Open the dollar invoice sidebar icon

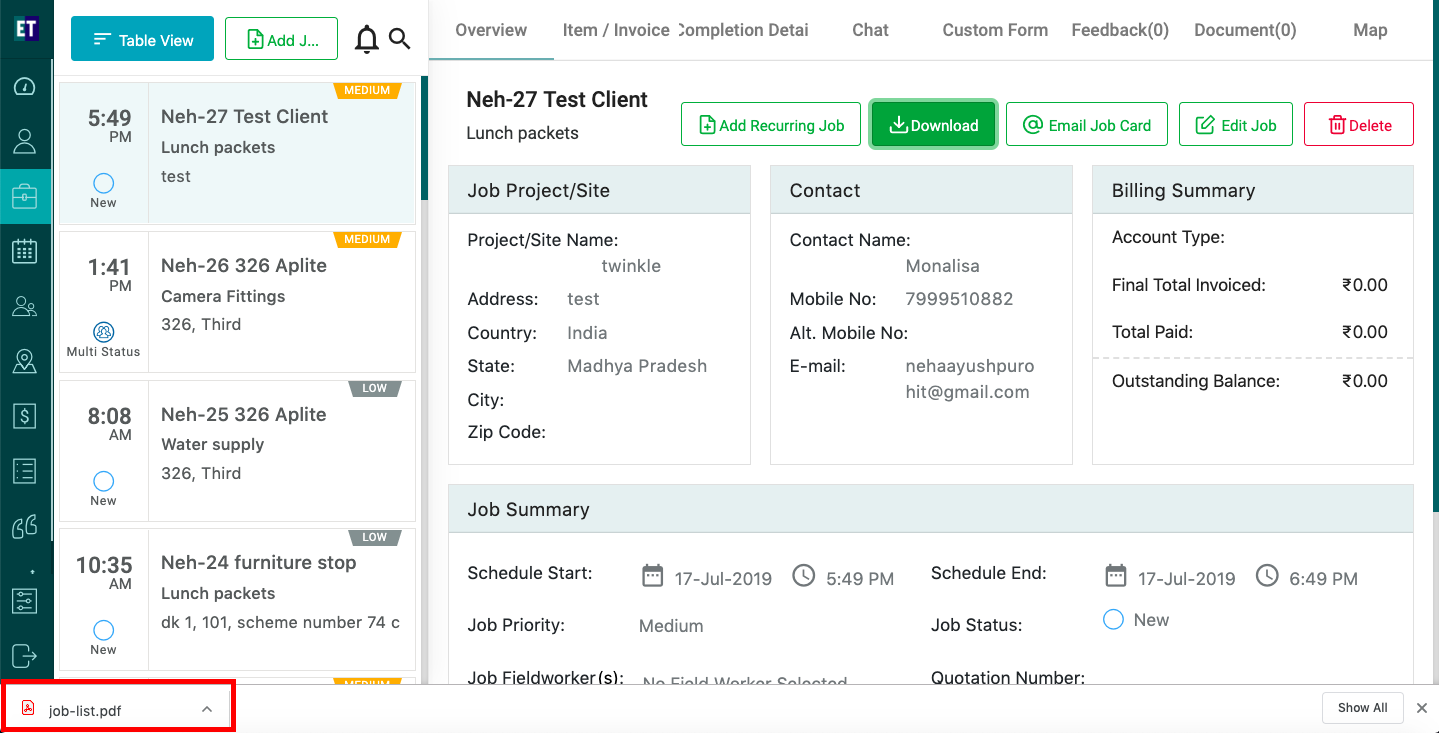point(25,416)
